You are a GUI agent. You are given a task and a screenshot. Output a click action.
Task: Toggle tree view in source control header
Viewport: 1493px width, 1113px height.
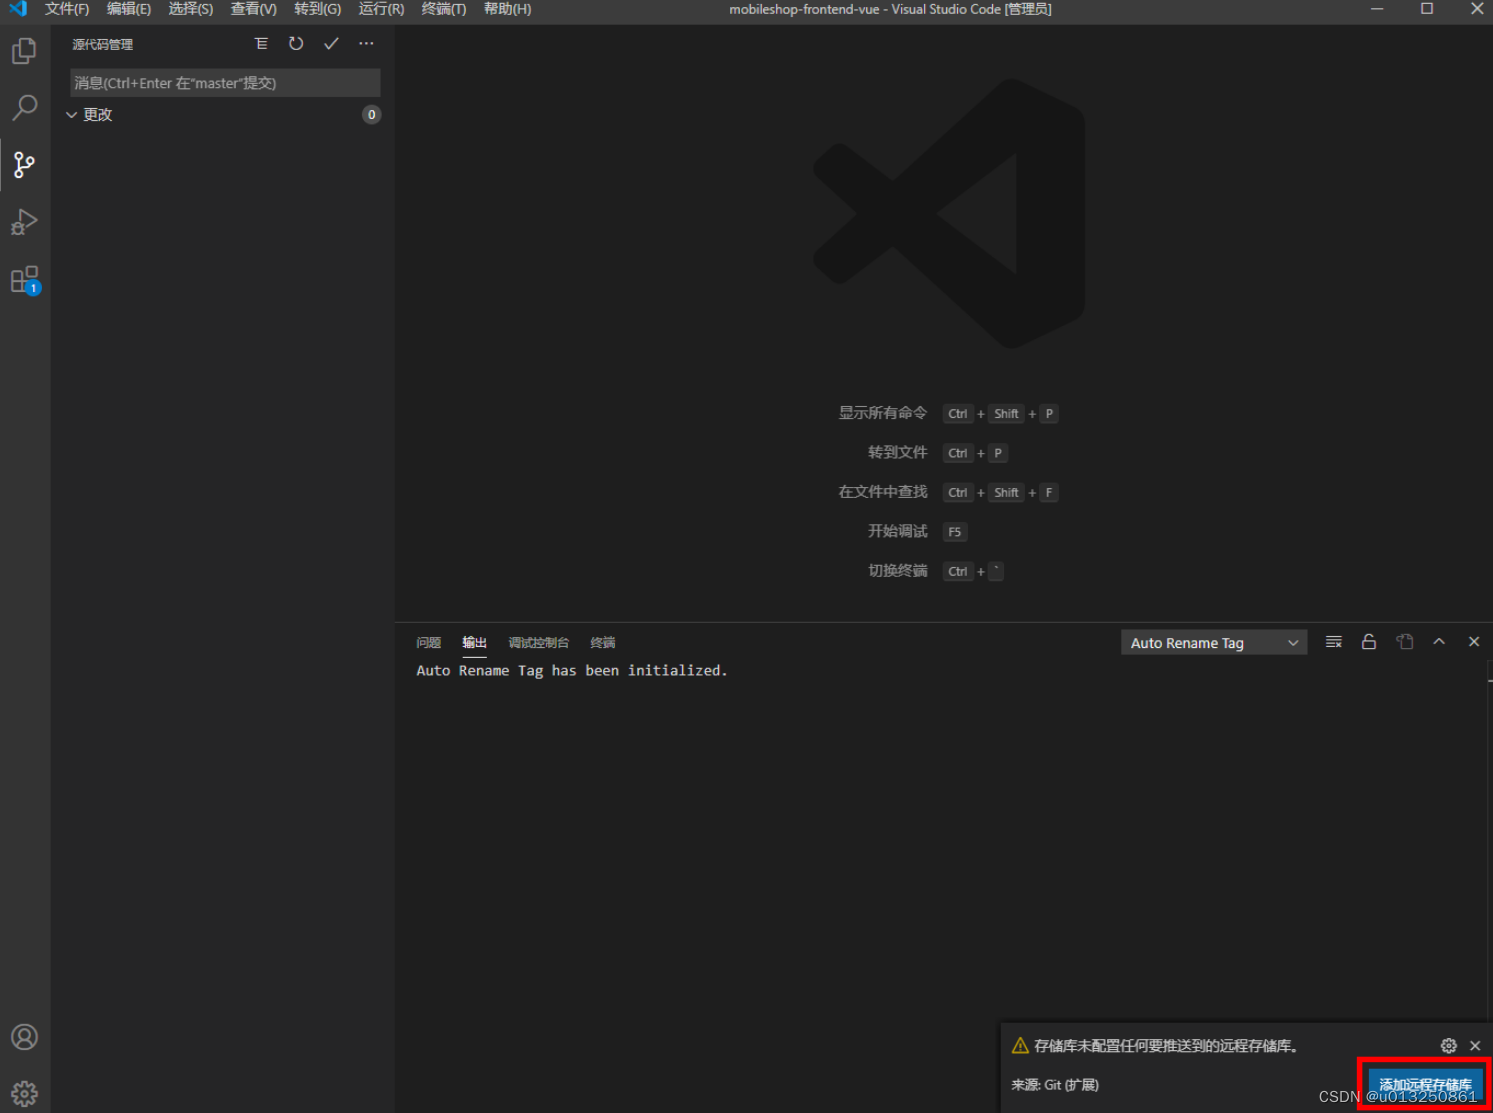[261, 44]
